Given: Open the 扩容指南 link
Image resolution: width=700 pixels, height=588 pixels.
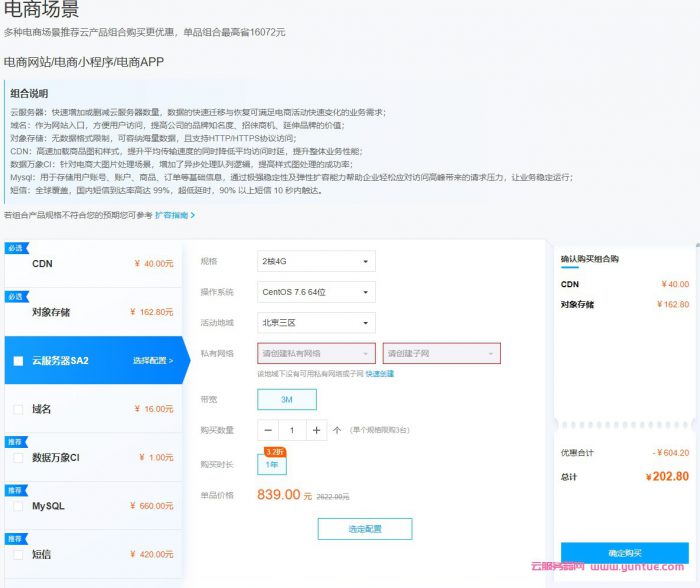Looking at the screenshot, I should [x=174, y=215].
